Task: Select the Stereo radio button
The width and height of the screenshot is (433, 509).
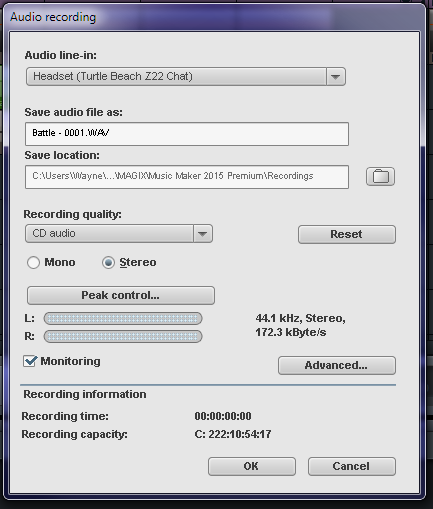Action: coord(108,262)
